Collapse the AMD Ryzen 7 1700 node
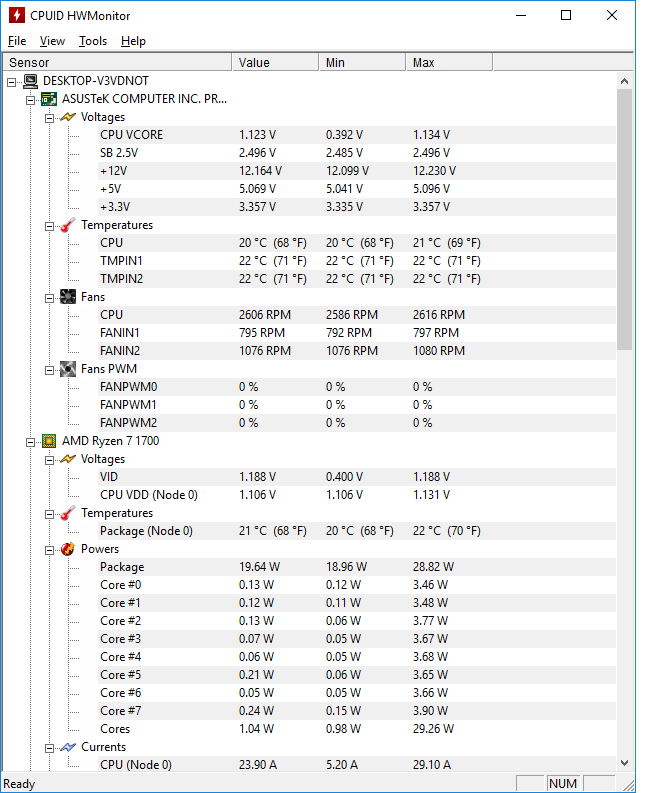Viewport: 648px width, 793px height. coord(30,442)
